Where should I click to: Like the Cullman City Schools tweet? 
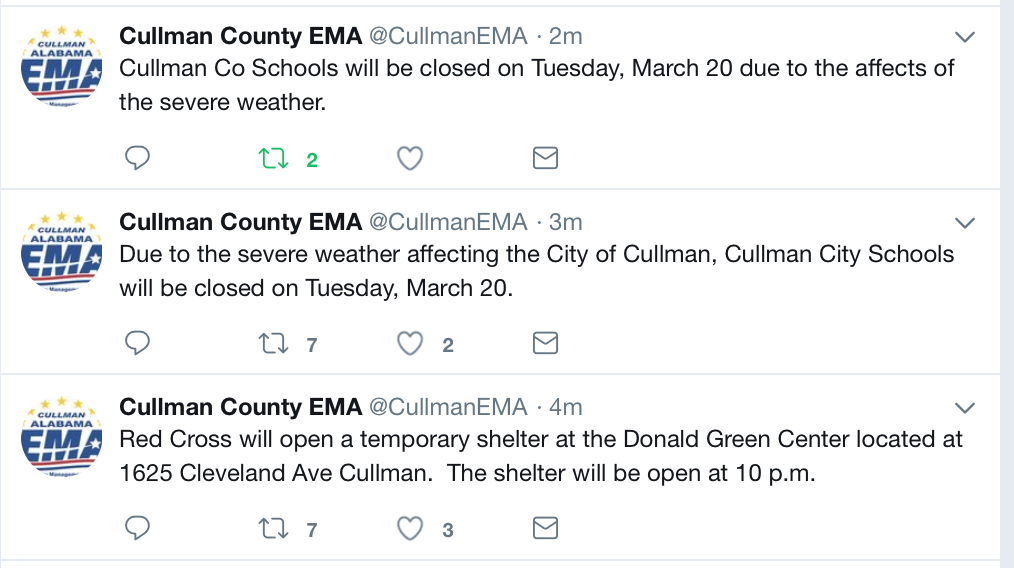(x=410, y=343)
